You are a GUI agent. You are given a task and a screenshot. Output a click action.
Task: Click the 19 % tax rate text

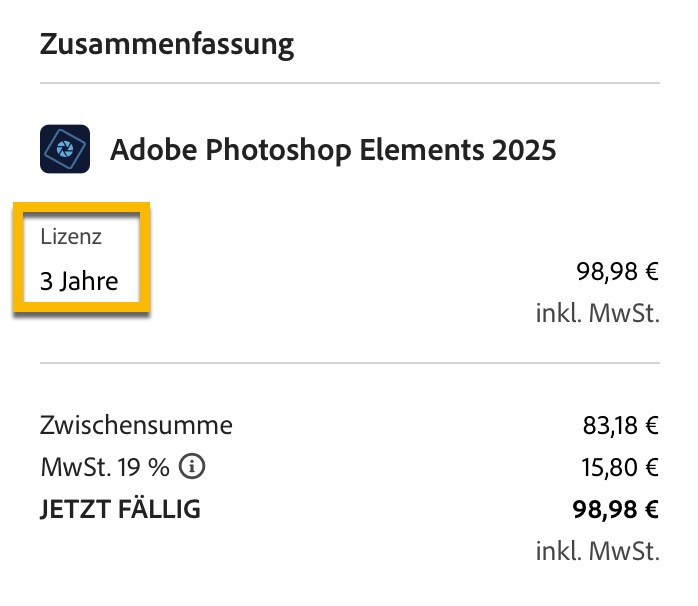[150, 467]
